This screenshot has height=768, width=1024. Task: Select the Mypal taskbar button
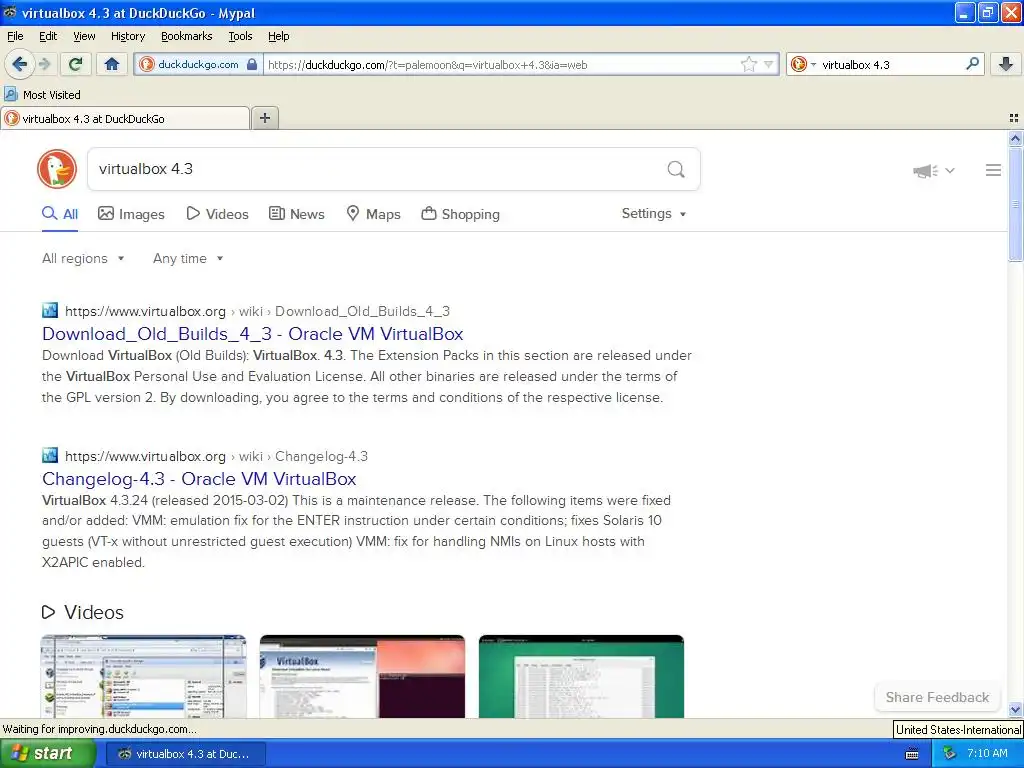[x=185, y=754]
